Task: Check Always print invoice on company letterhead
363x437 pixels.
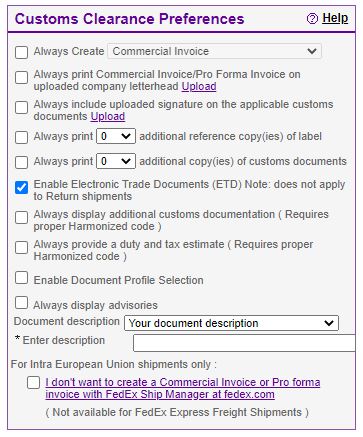Action: coord(21,77)
